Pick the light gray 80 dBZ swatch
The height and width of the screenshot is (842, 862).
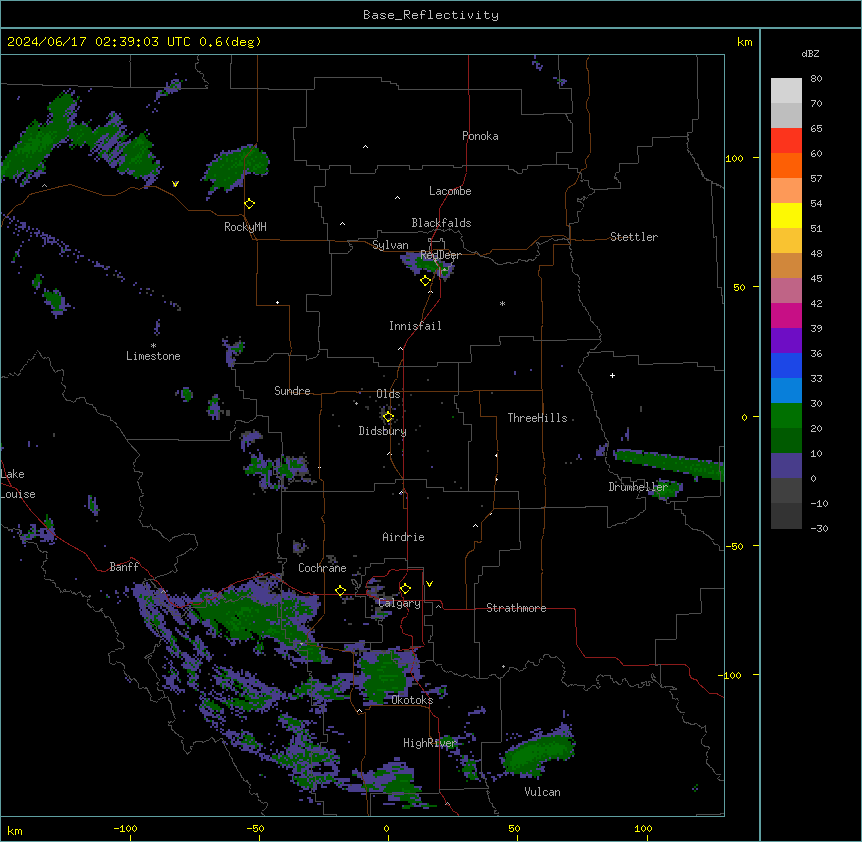(786, 91)
